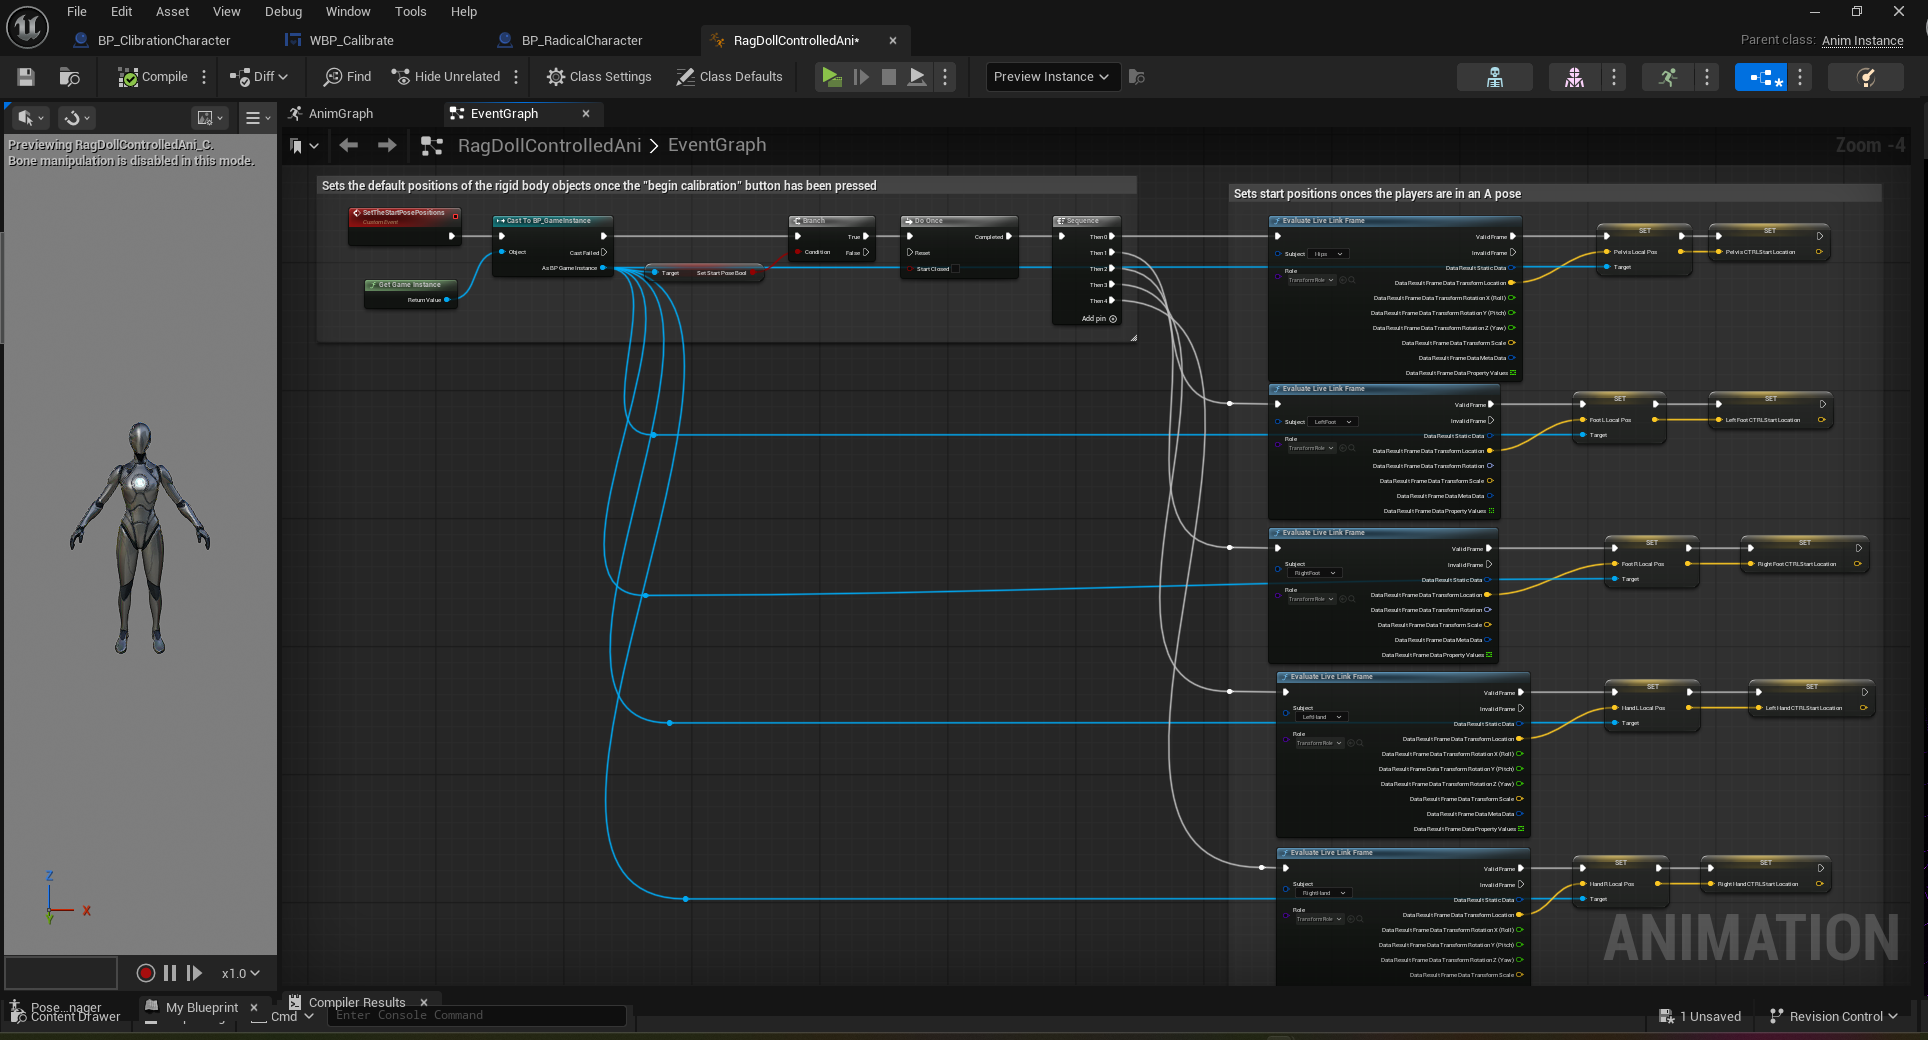Click the Enter Console Command input field

(478, 1016)
